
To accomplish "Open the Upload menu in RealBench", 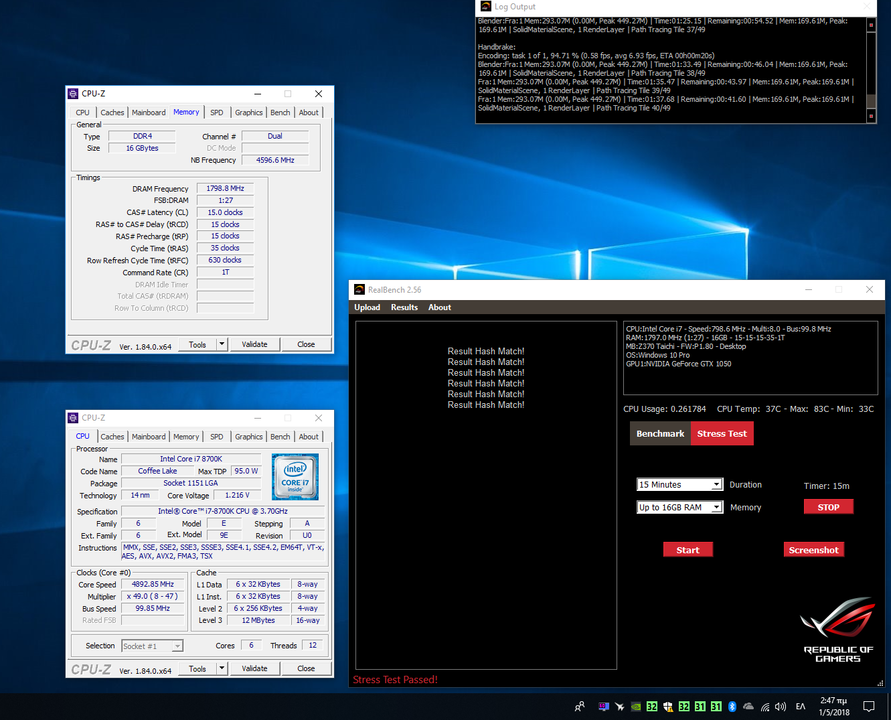I will tap(367, 307).
